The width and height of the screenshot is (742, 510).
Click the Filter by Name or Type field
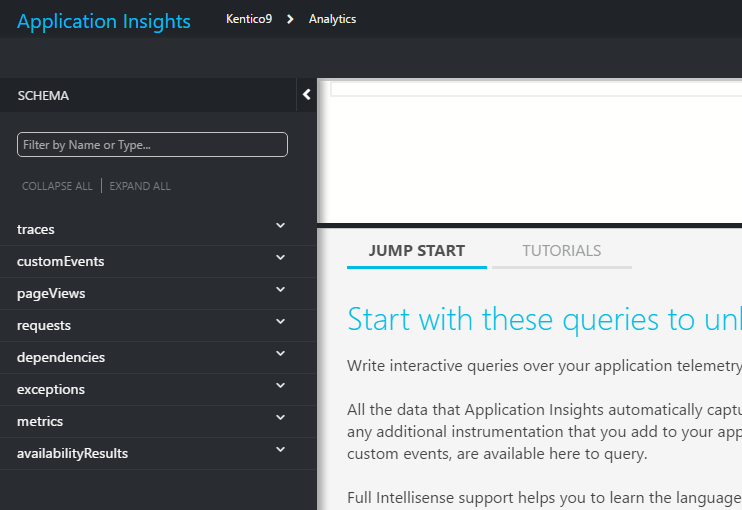[x=152, y=145]
